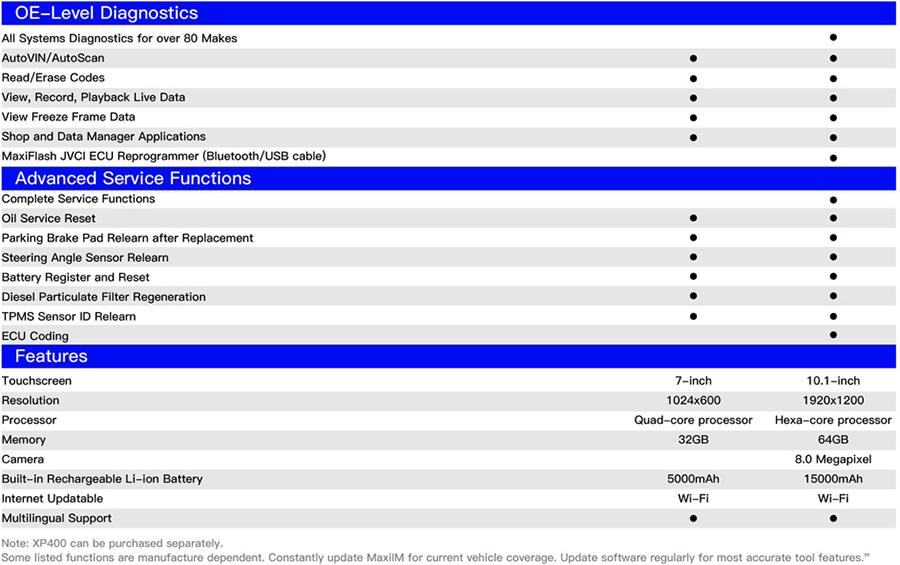Select the Camera row label
This screenshot has width=900, height=565.
[22, 459]
